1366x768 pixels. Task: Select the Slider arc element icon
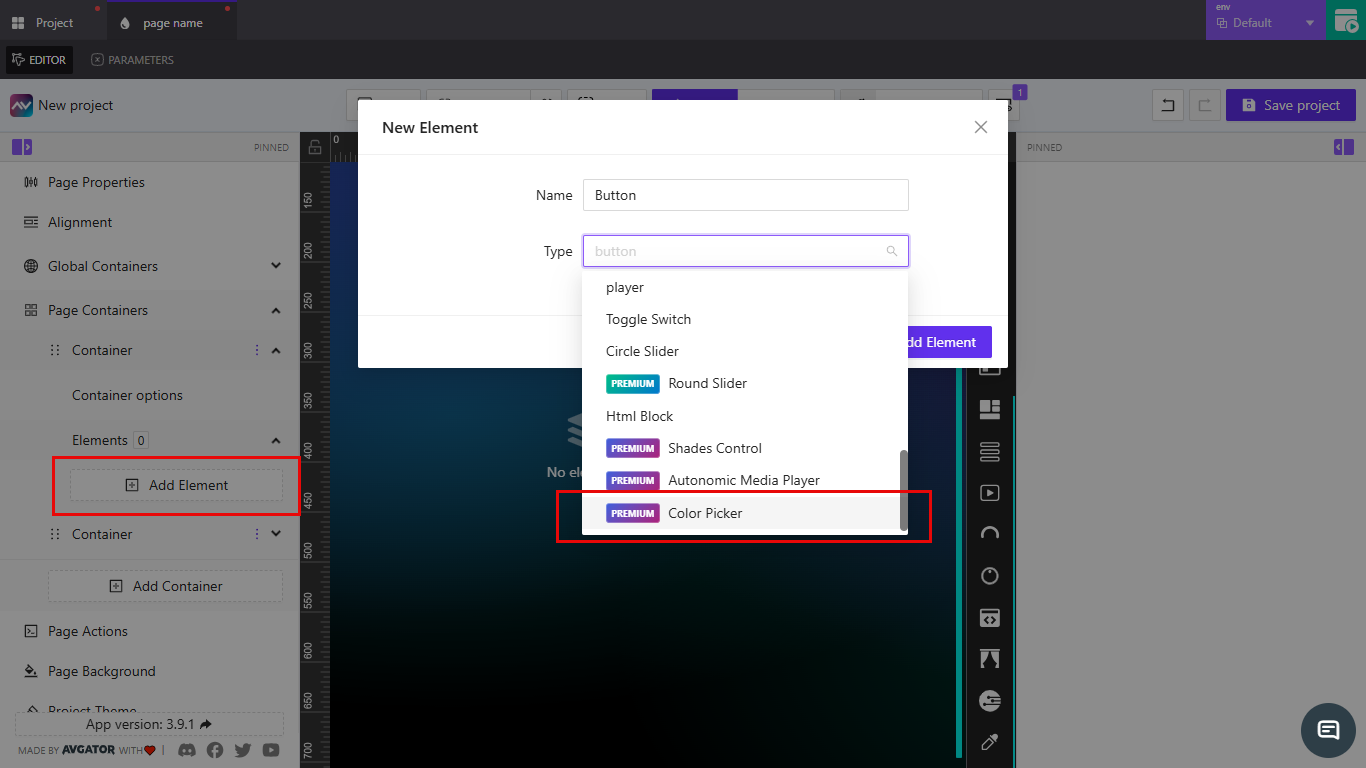coord(989,534)
